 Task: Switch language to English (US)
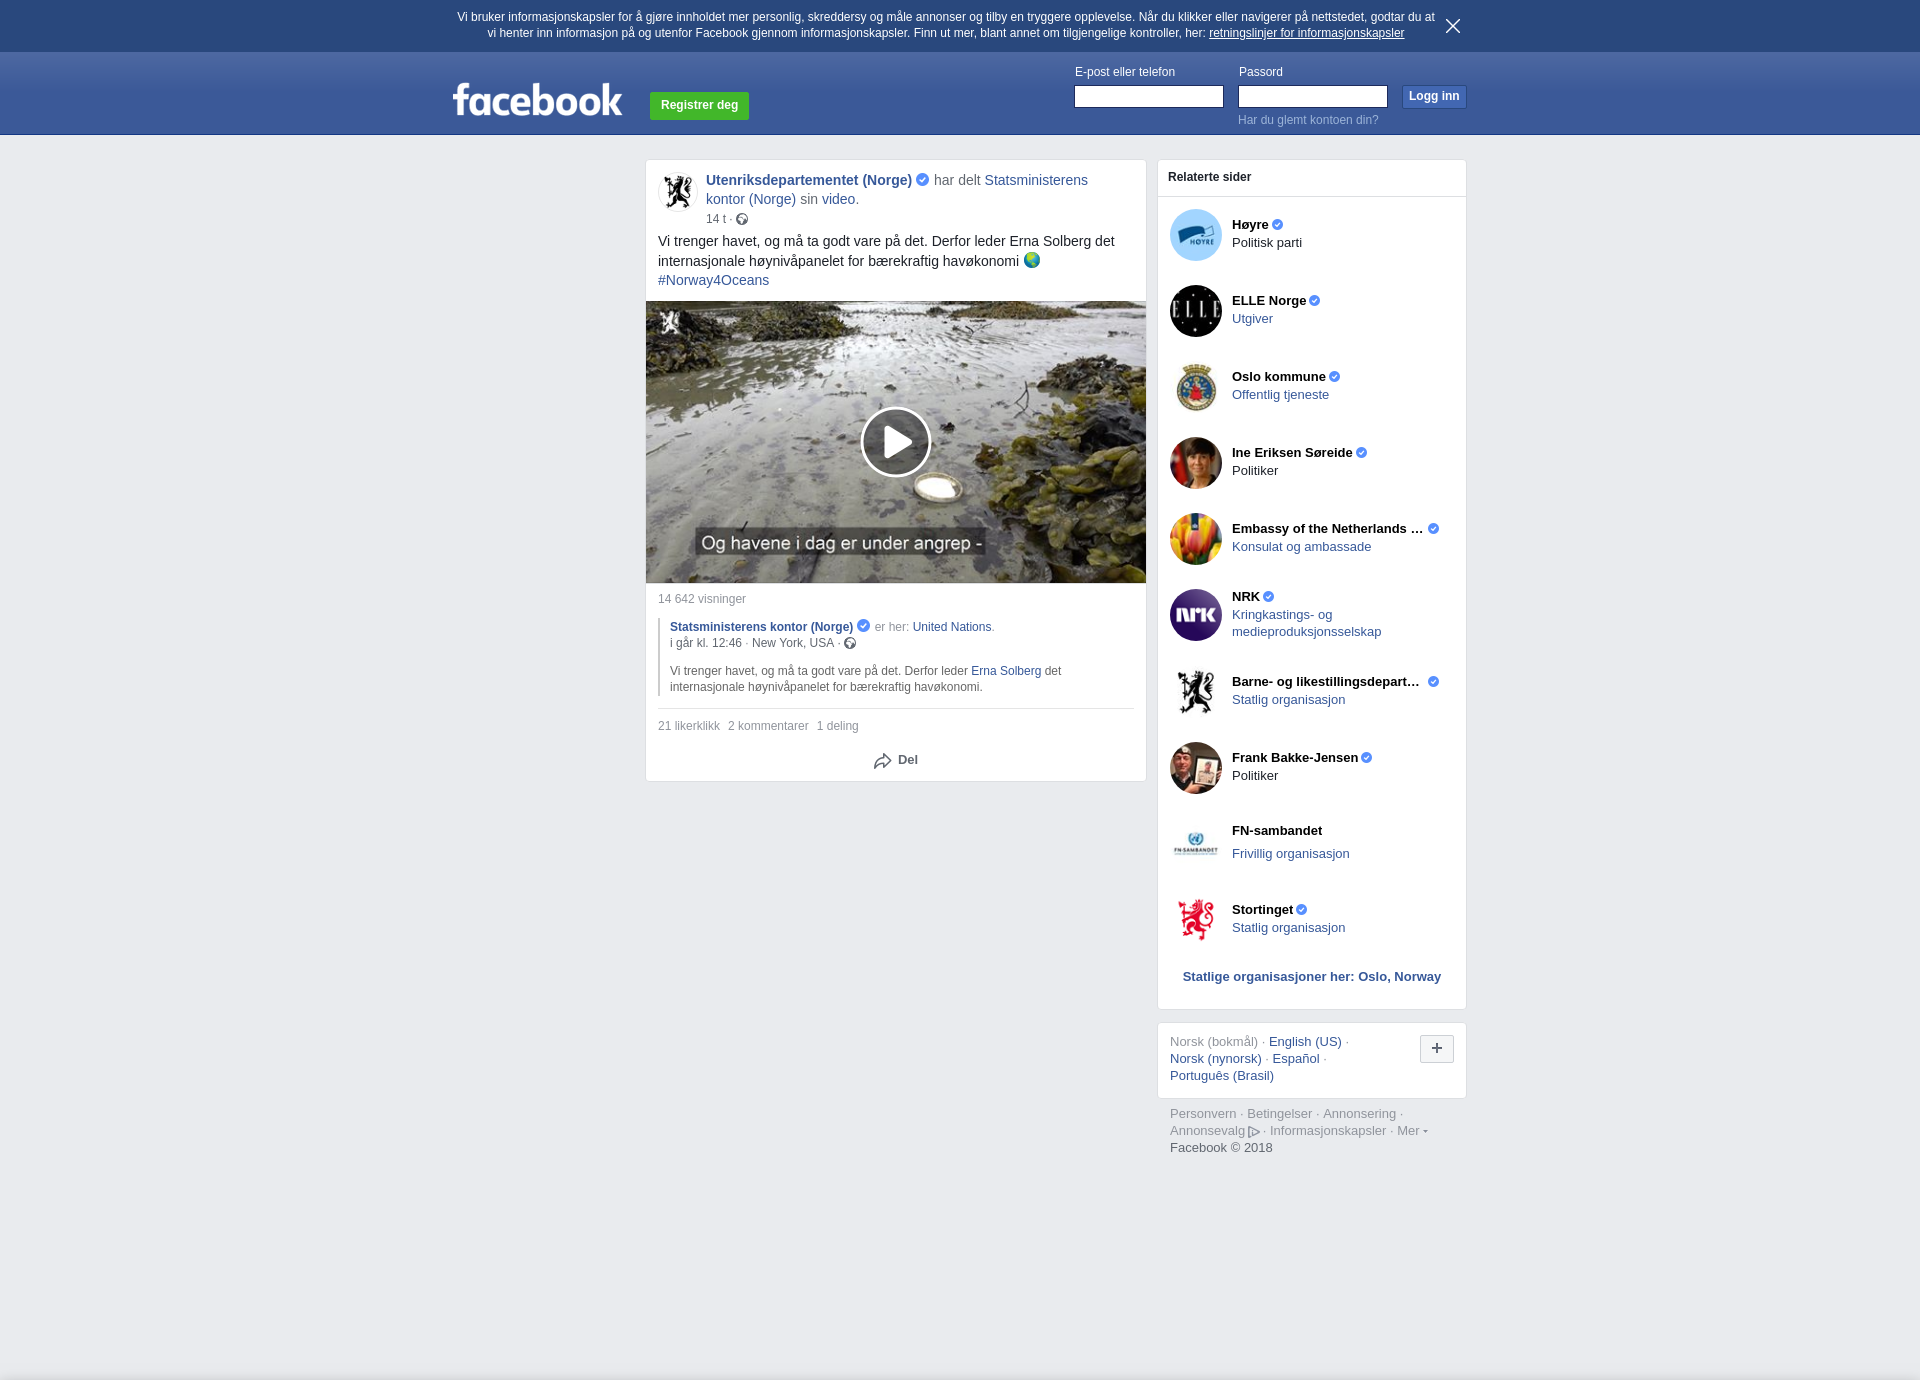1305,1042
